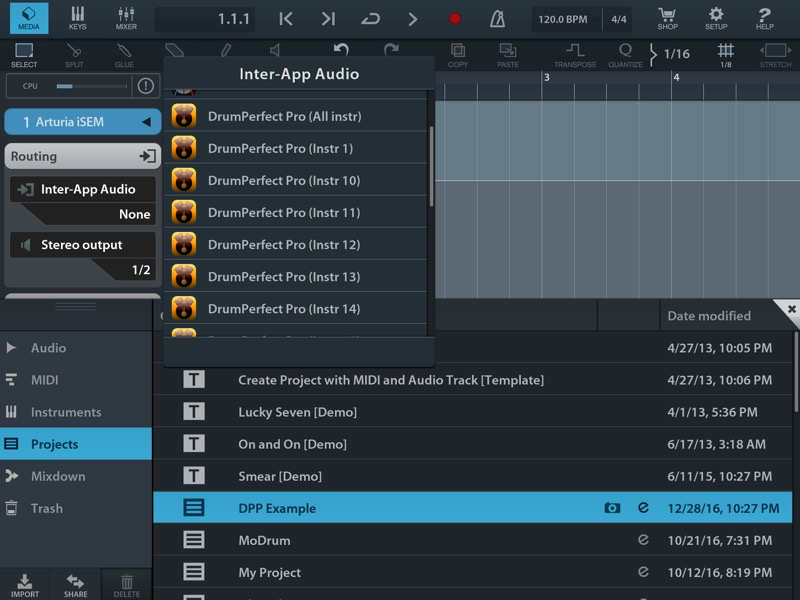Image resolution: width=800 pixels, height=600 pixels.
Task: Open the Mixdown media category
Action: (76, 477)
